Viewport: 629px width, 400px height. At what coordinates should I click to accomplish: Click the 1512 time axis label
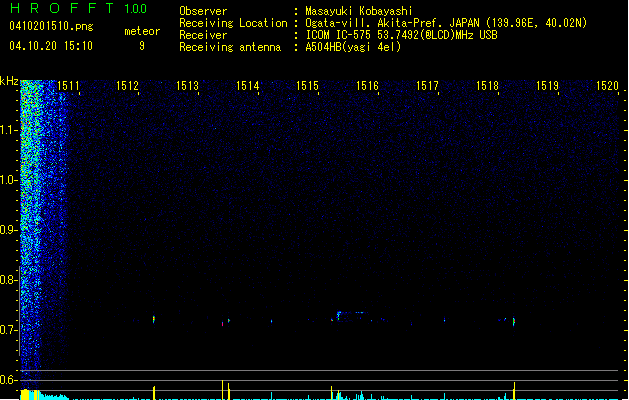tap(127, 86)
